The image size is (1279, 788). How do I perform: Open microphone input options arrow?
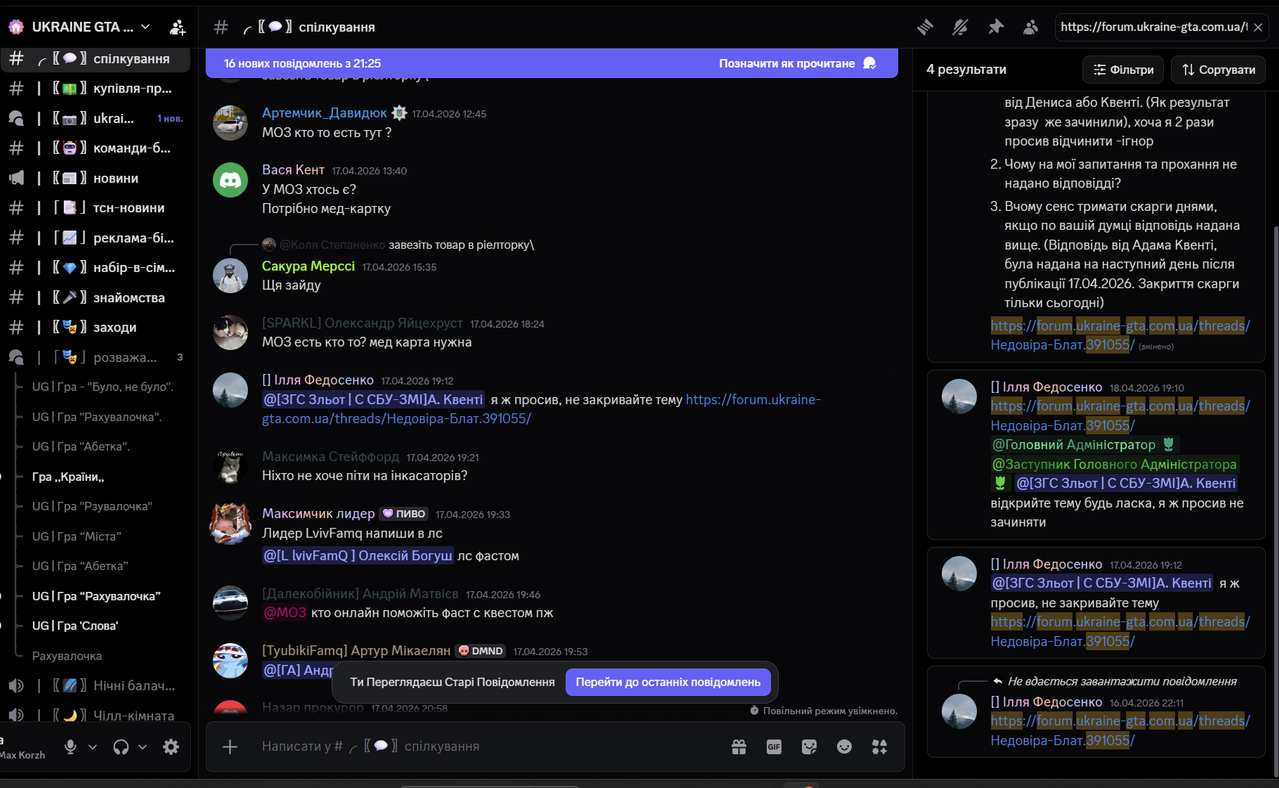click(93, 746)
